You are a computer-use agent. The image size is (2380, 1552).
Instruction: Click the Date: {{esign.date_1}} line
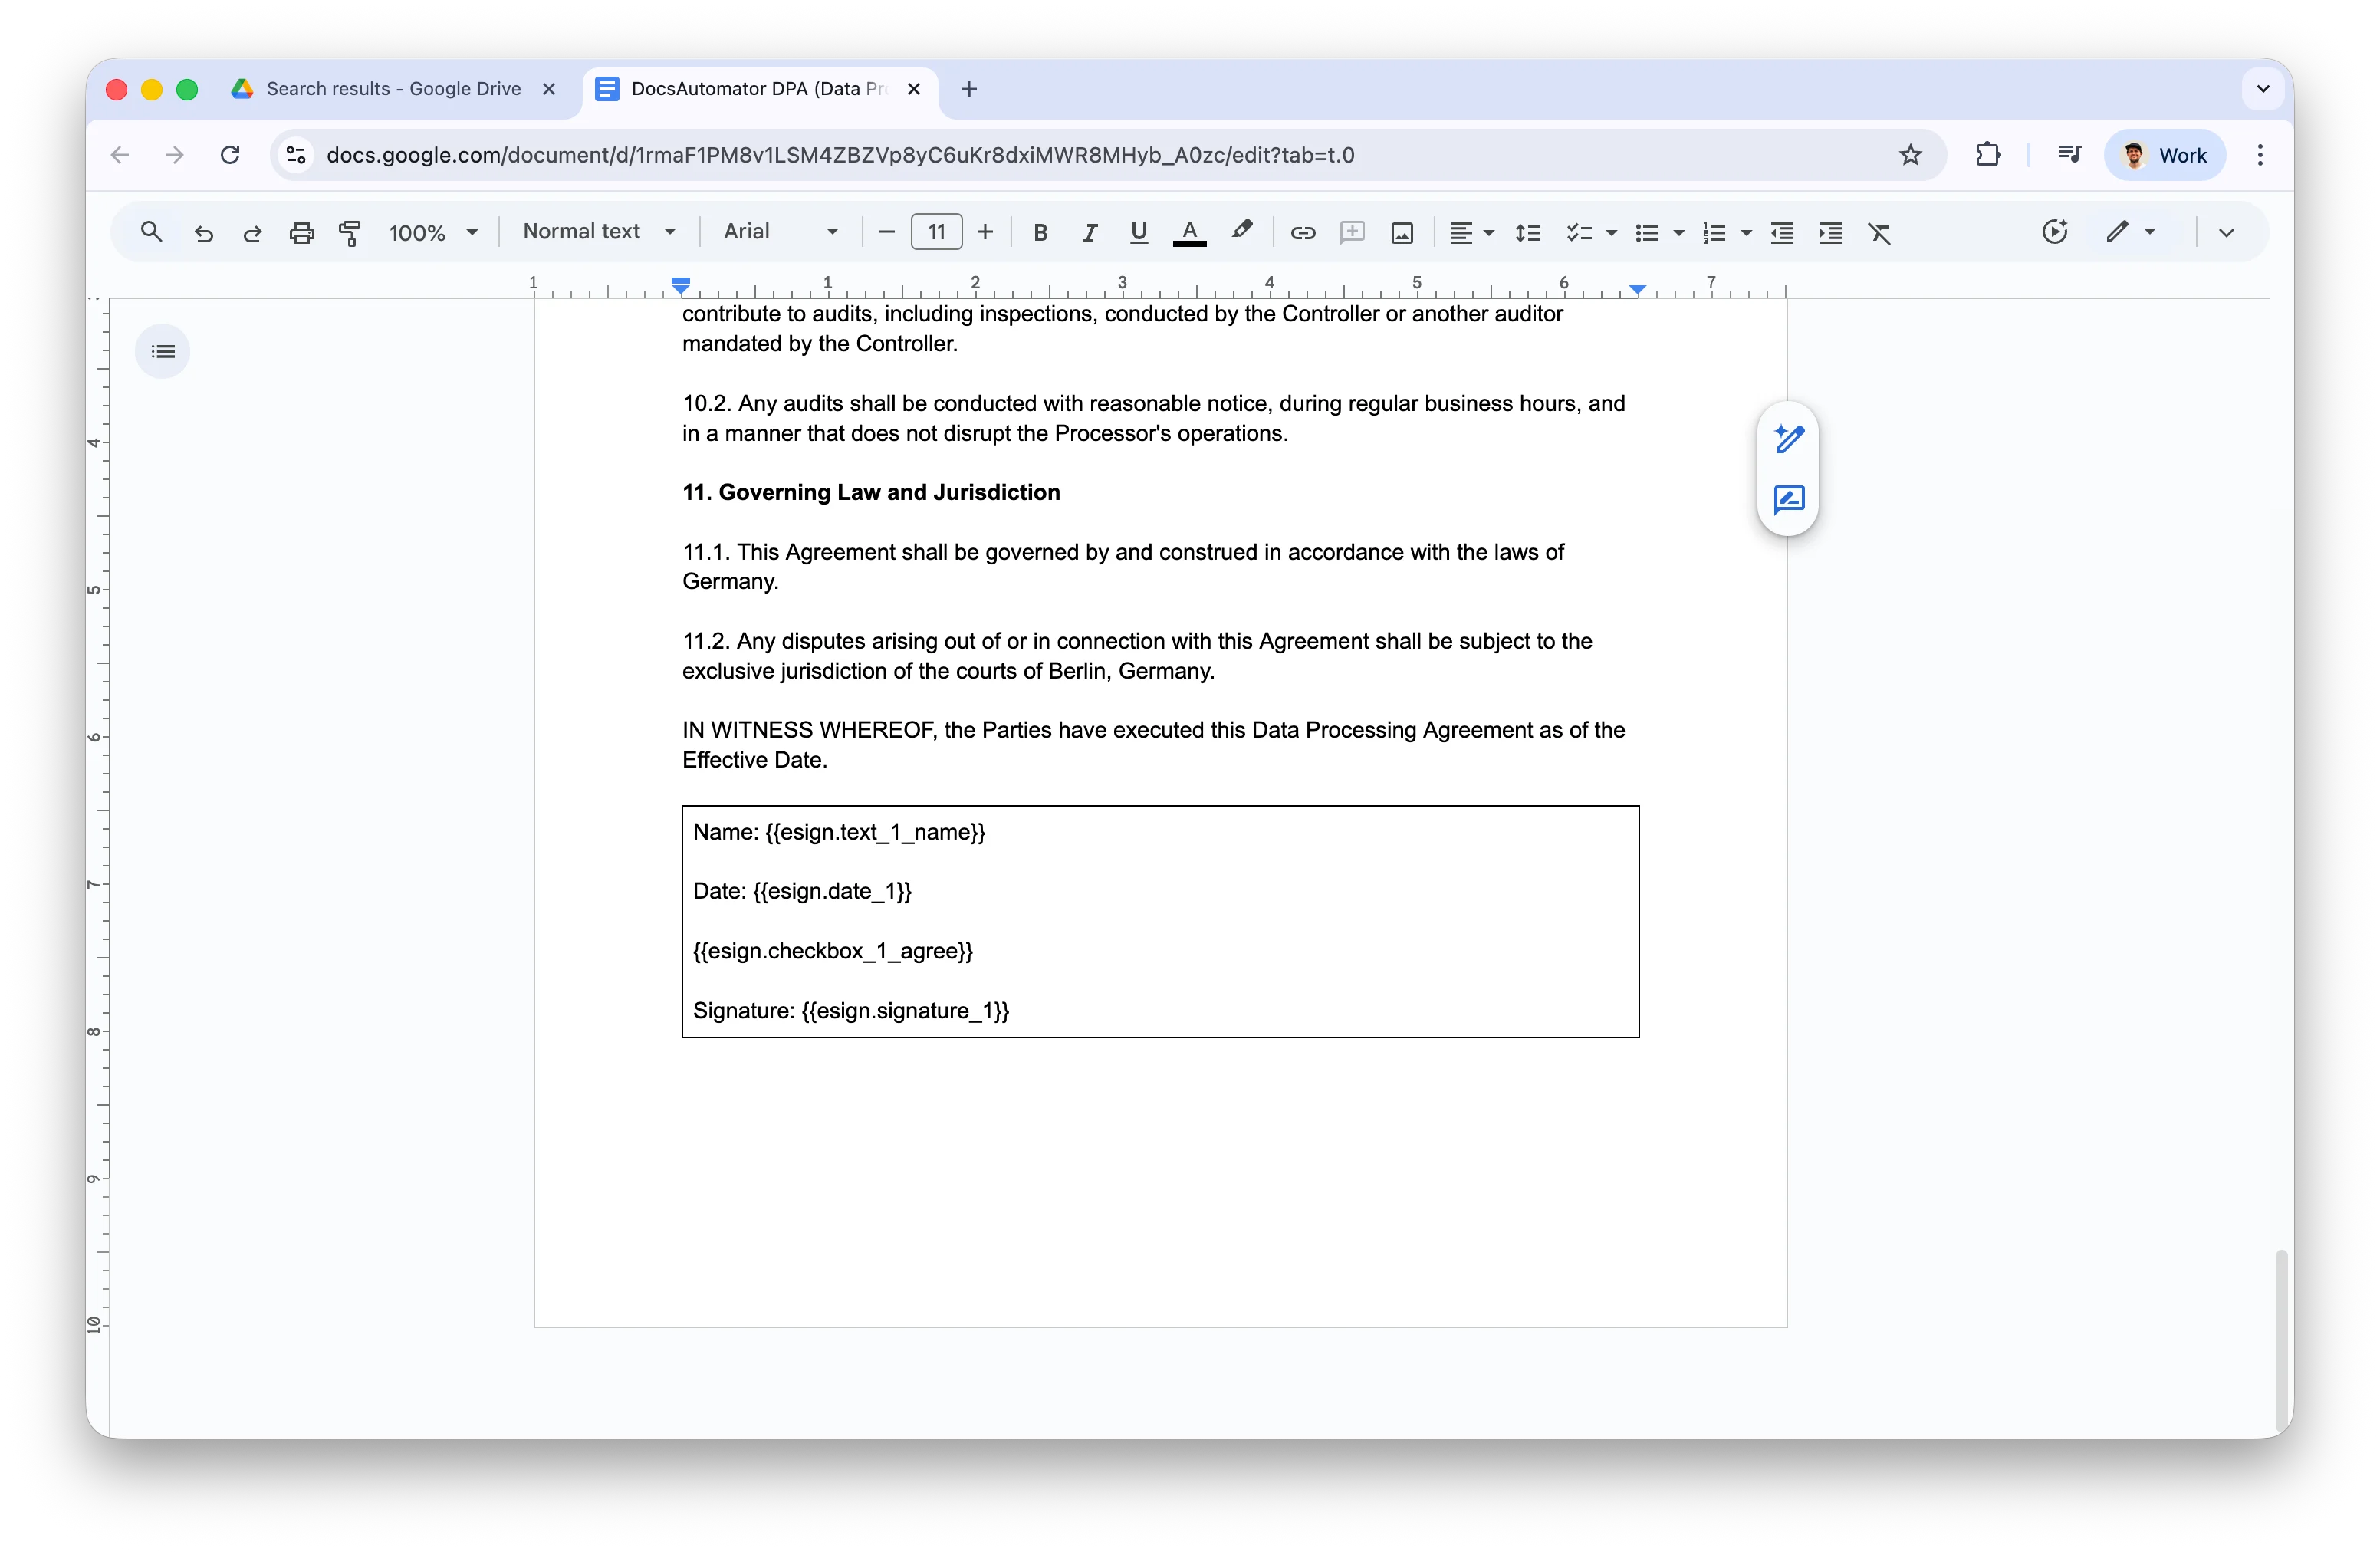(802, 891)
